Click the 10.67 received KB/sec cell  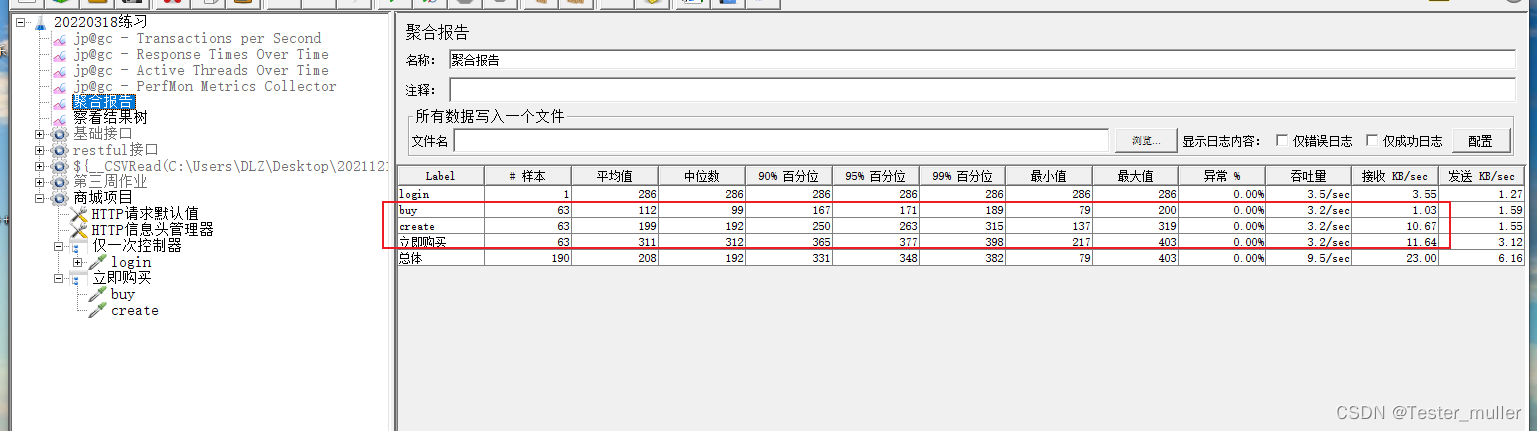[1395, 226]
